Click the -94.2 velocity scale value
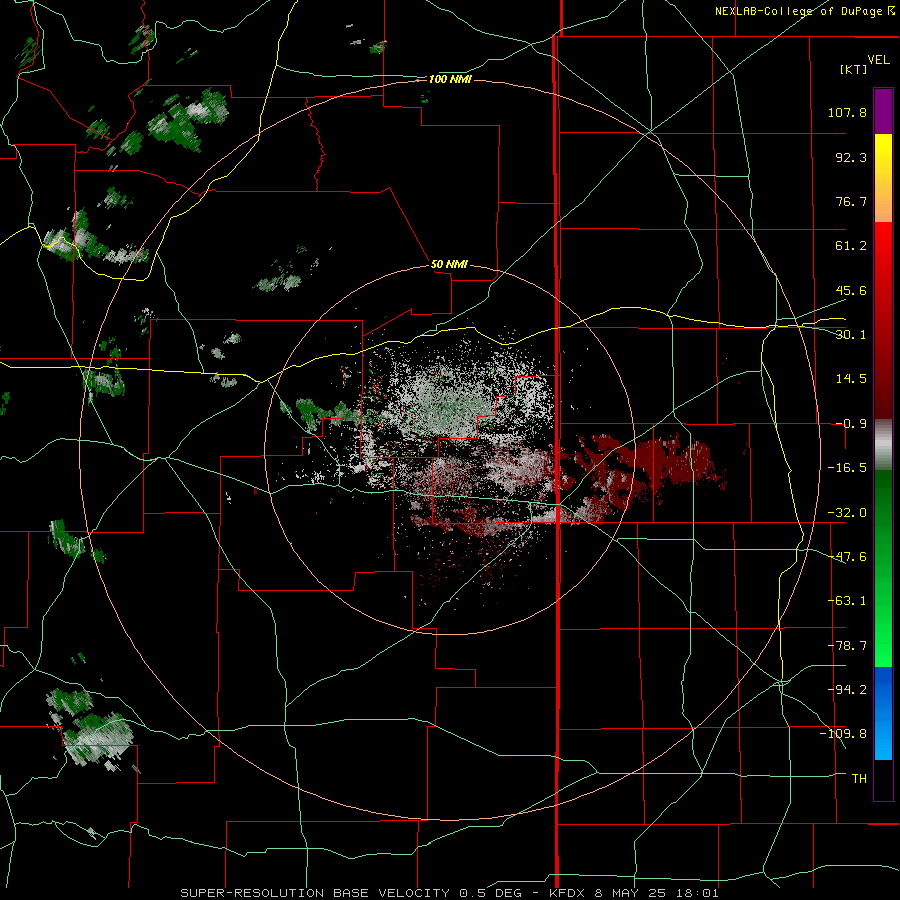 coord(847,690)
